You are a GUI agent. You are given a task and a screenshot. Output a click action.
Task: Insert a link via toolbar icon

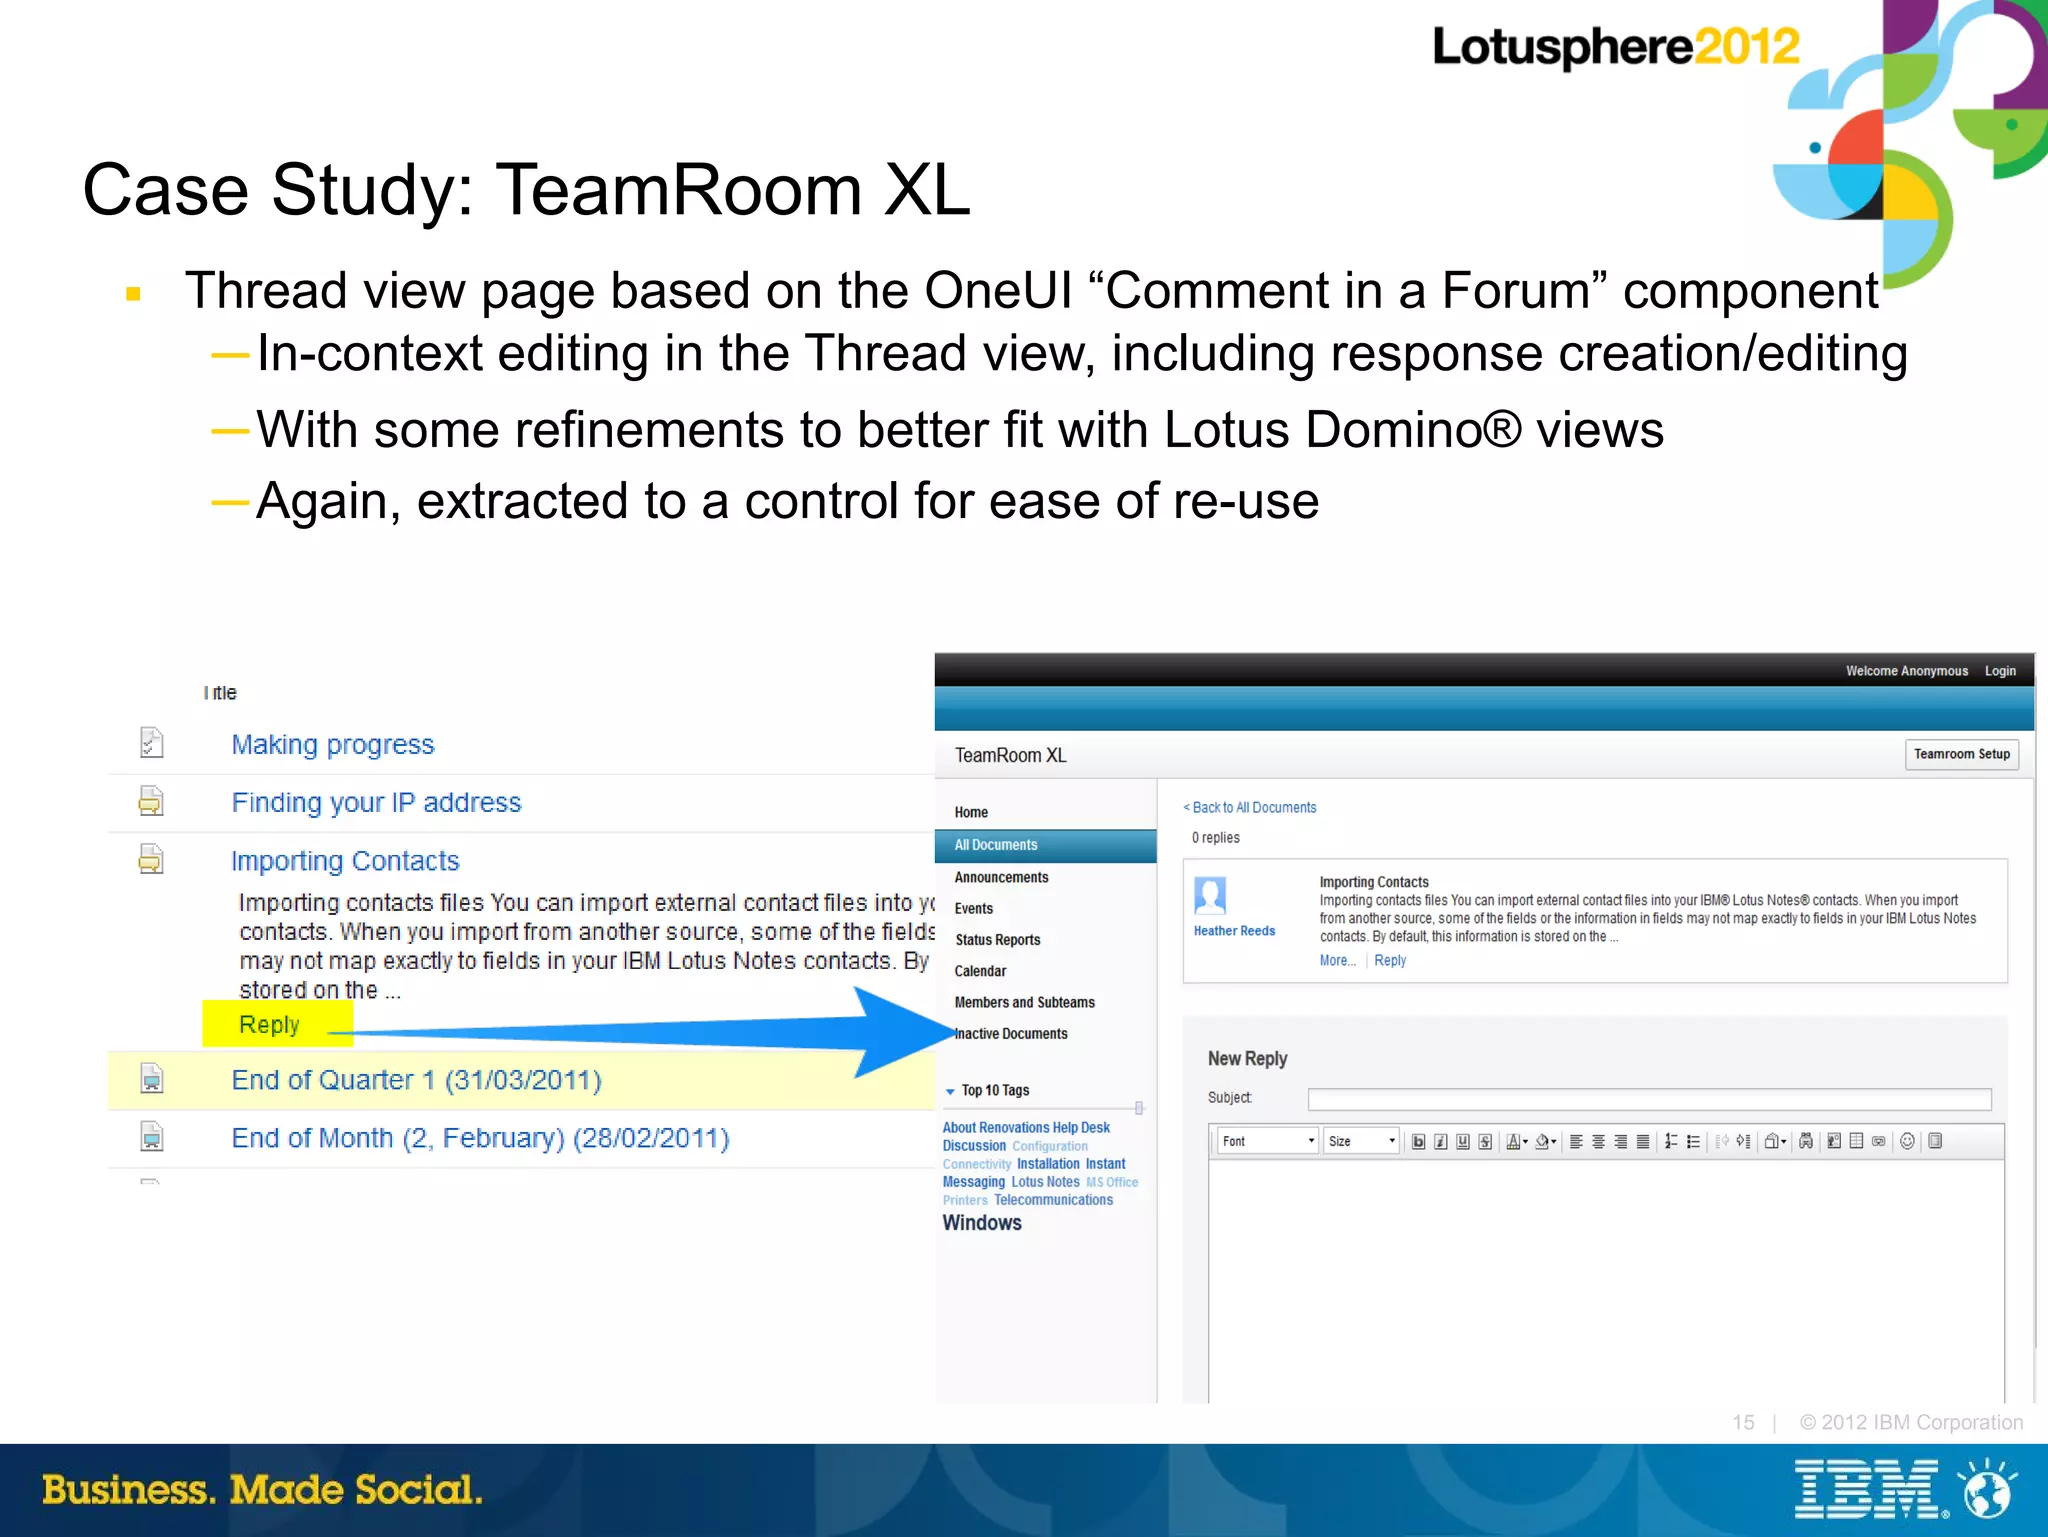[1879, 1141]
